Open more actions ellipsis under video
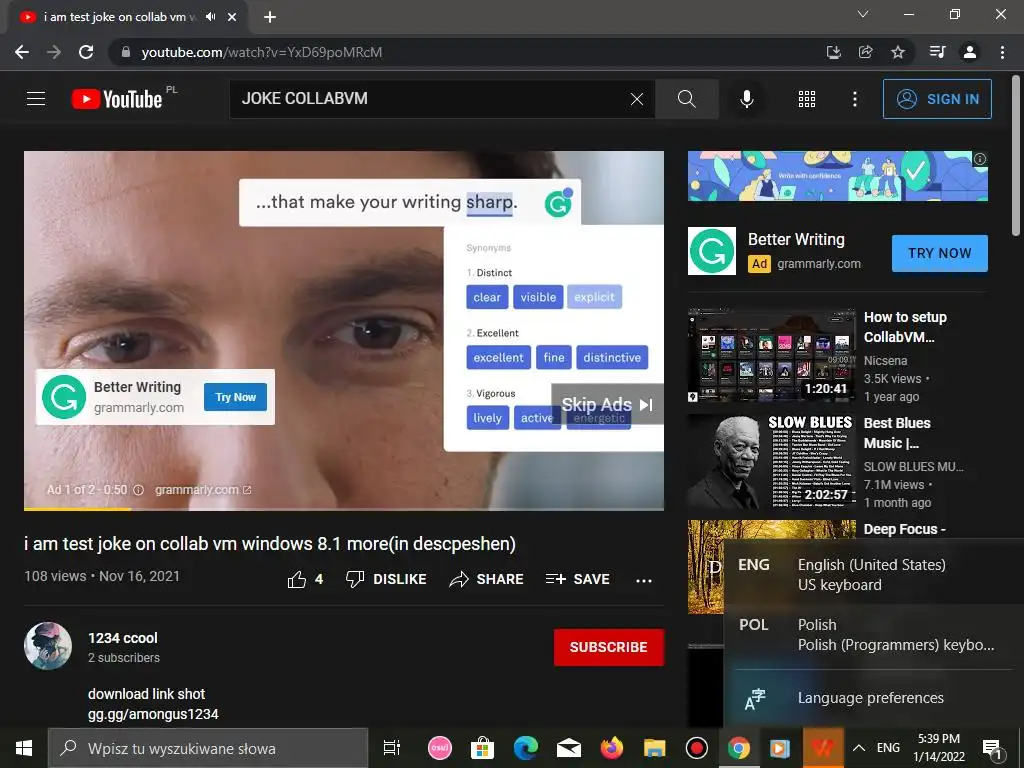The height and width of the screenshot is (768, 1024). pyautogui.click(x=644, y=580)
